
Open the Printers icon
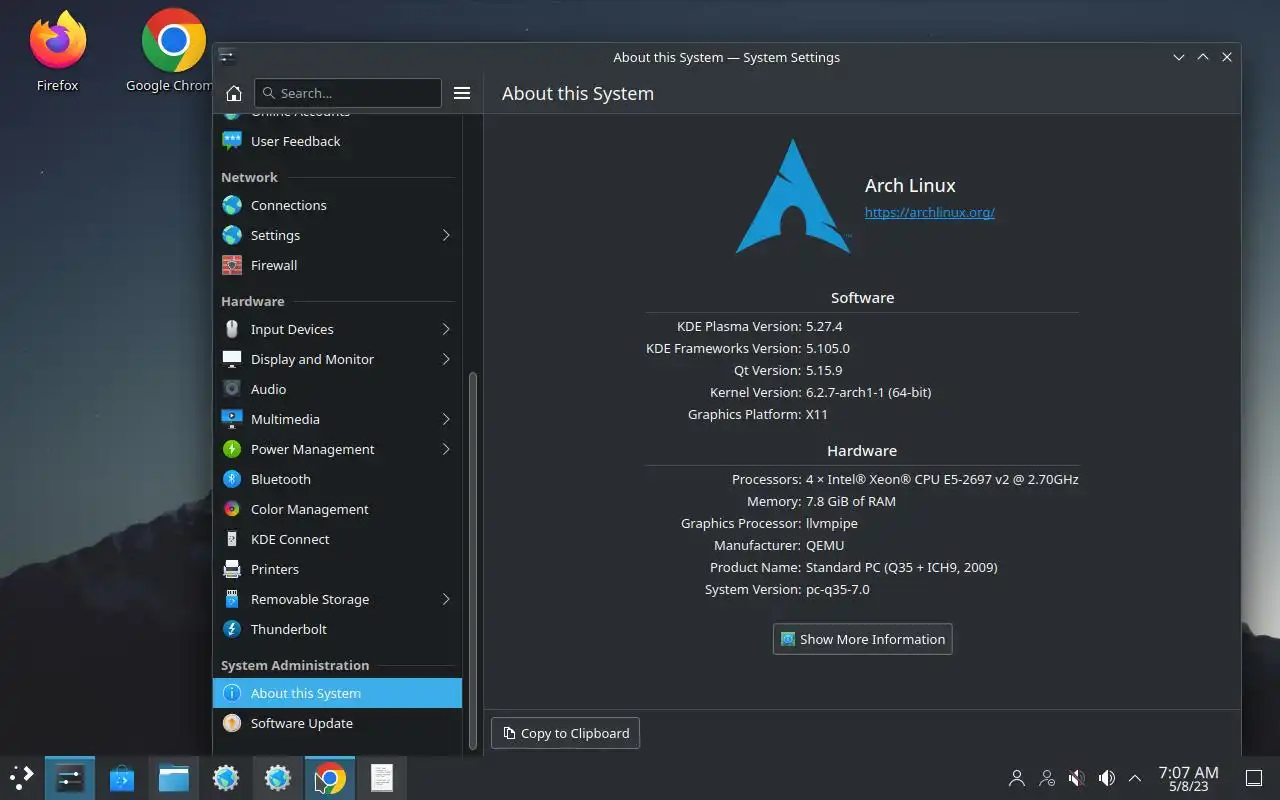[232, 569]
